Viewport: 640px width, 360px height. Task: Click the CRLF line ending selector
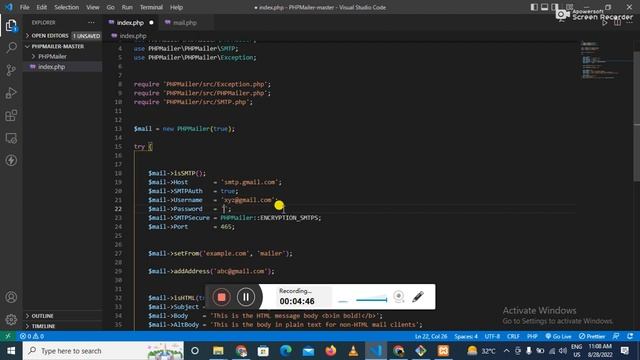click(513, 336)
